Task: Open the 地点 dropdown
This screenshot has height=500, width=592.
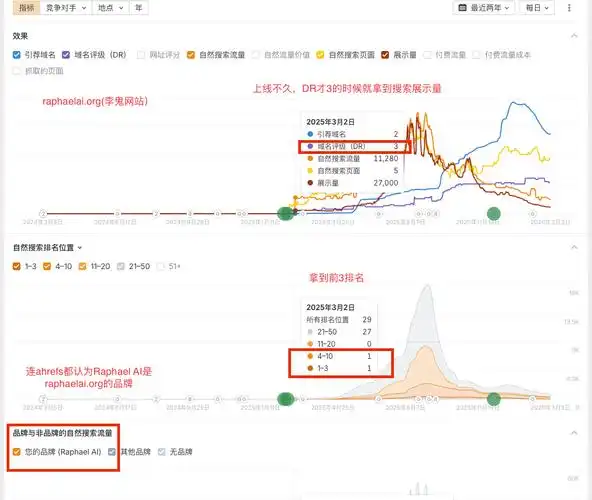Action: [x=110, y=8]
